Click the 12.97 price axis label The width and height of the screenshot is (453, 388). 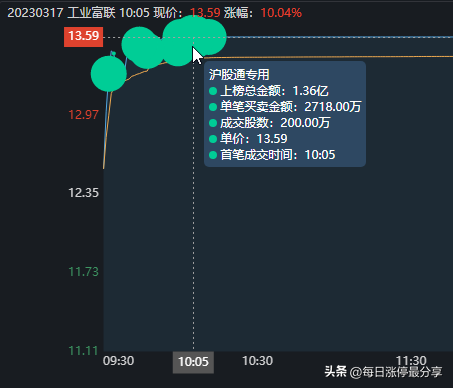83,115
